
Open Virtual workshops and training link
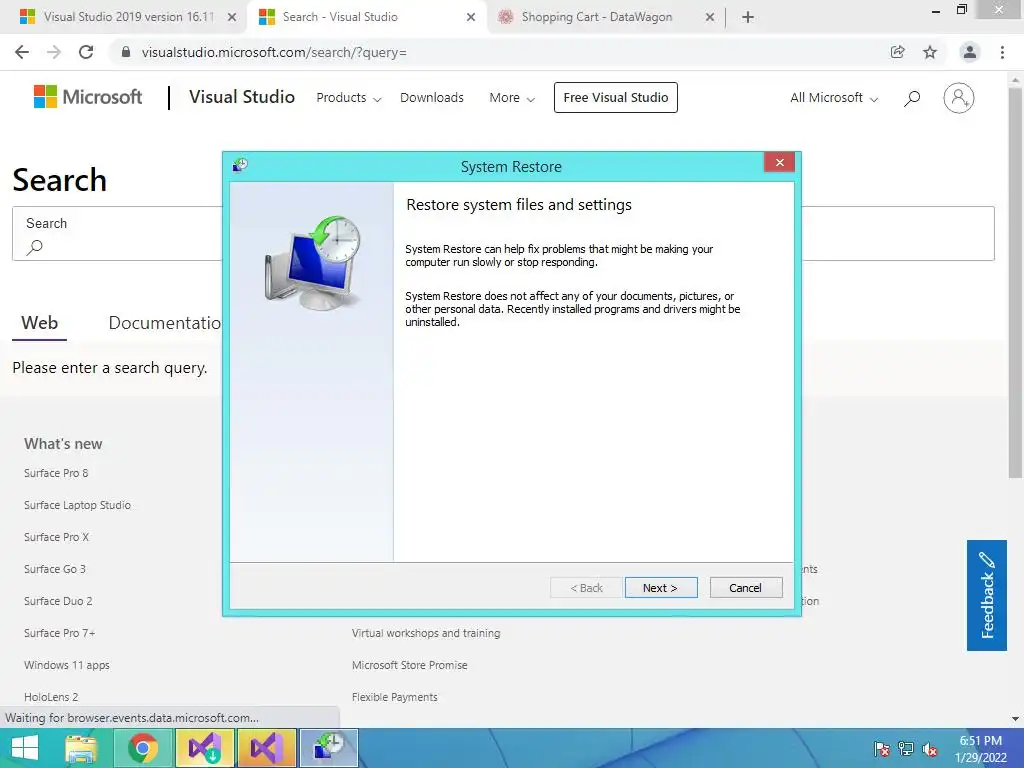click(x=426, y=633)
